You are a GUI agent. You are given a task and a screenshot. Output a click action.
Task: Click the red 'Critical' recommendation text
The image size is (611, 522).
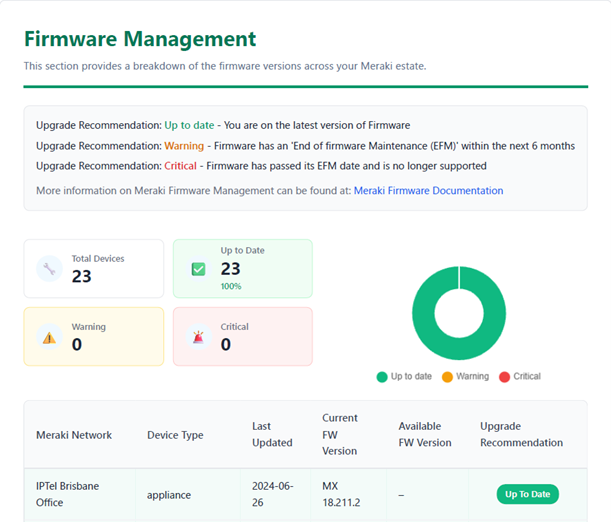click(x=180, y=166)
